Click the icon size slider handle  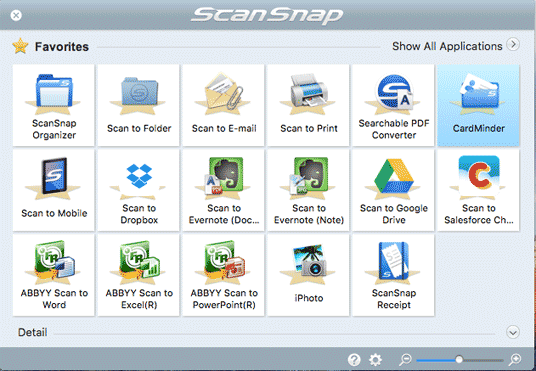pyautogui.click(x=459, y=359)
